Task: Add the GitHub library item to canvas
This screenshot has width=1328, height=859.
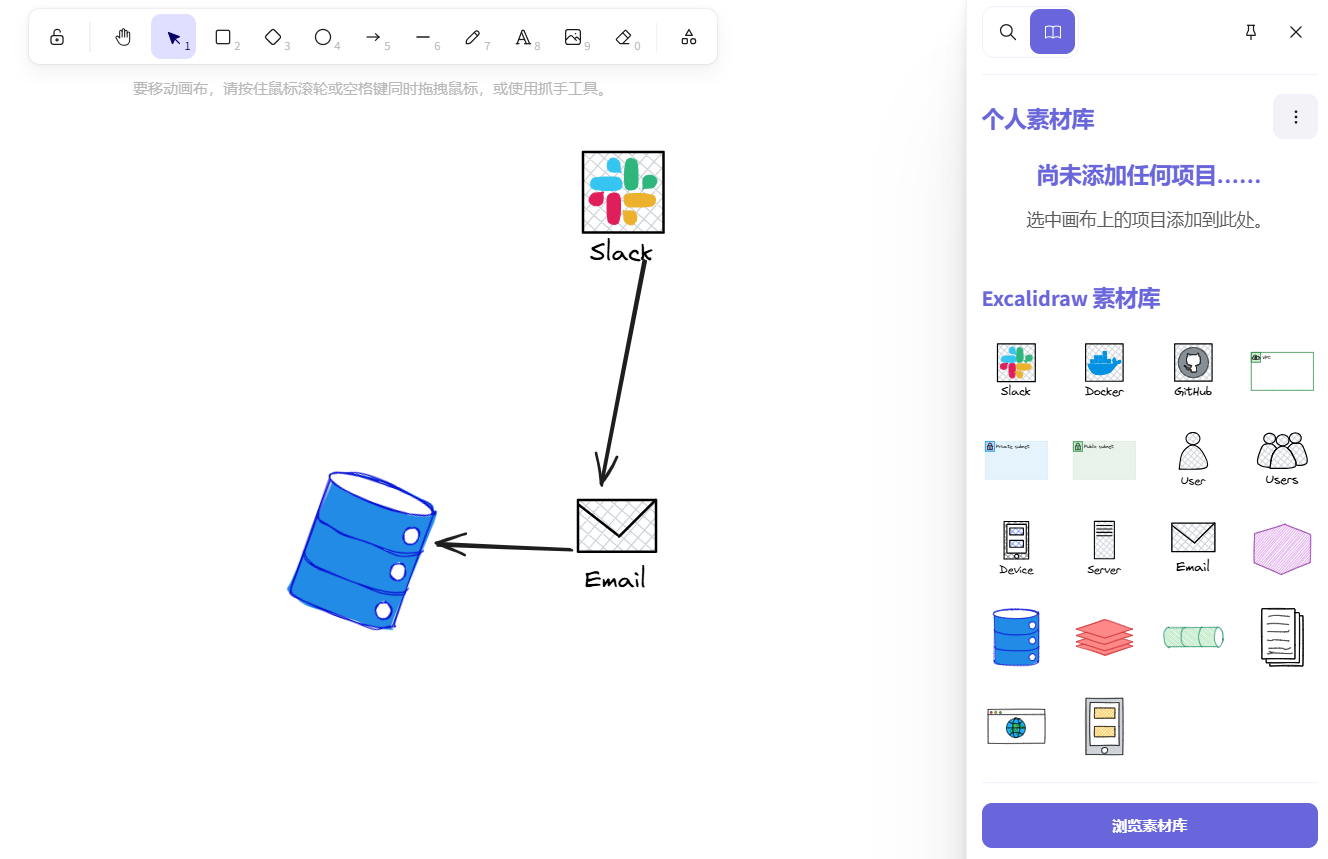Action: [x=1193, y=369]
